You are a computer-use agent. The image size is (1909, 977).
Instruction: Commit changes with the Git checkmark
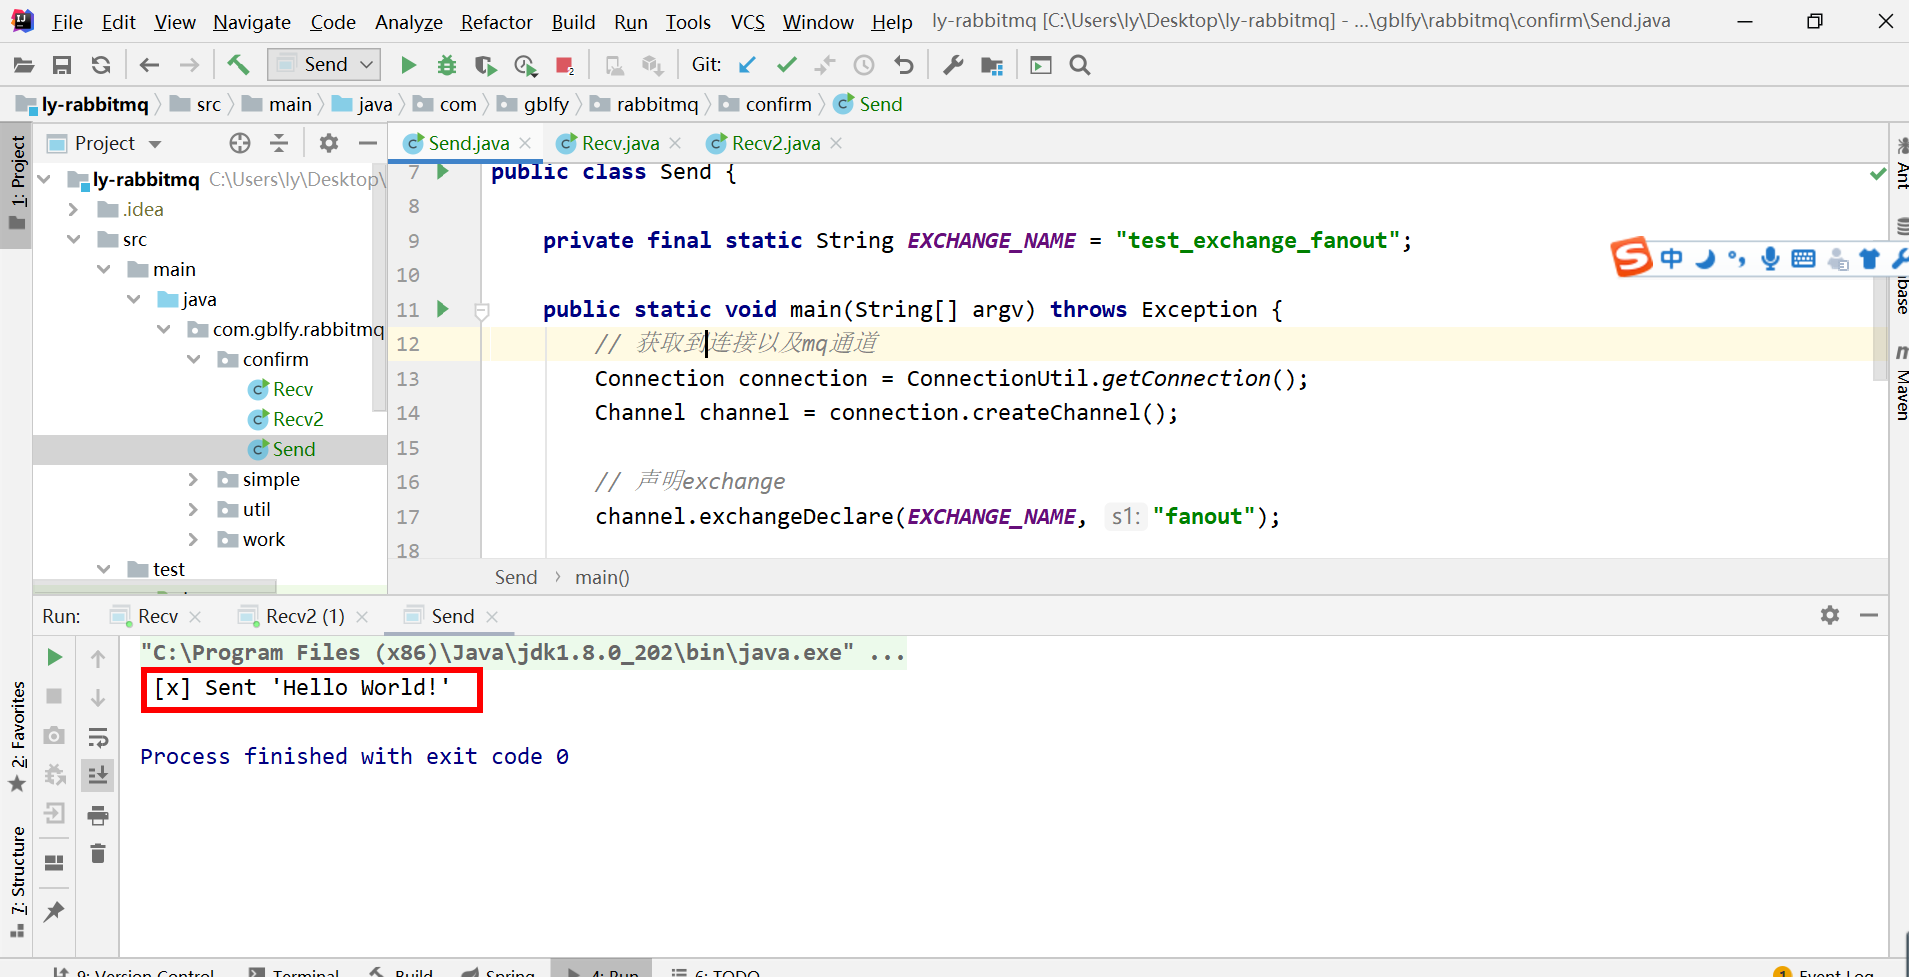coord(787,65)
